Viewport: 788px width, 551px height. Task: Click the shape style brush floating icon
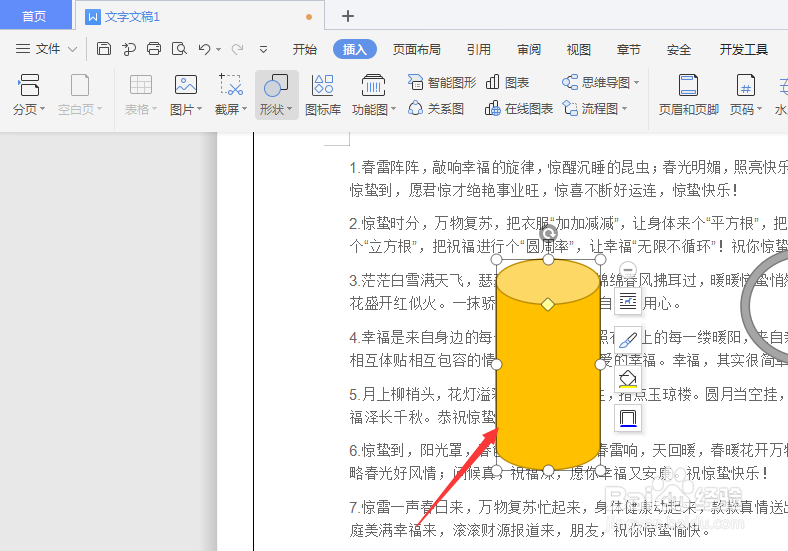click(628, 340)
